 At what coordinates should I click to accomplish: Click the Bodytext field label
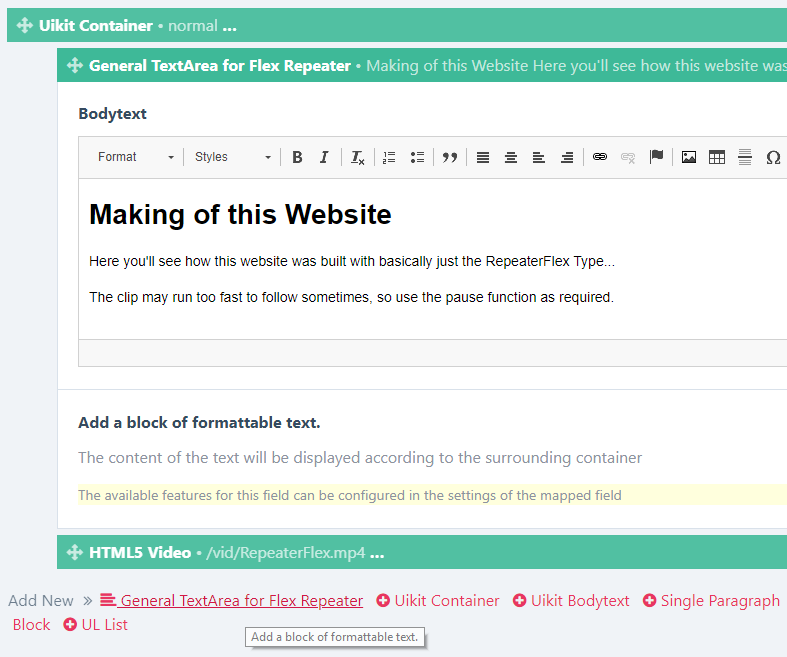click(x=112, y=113)
